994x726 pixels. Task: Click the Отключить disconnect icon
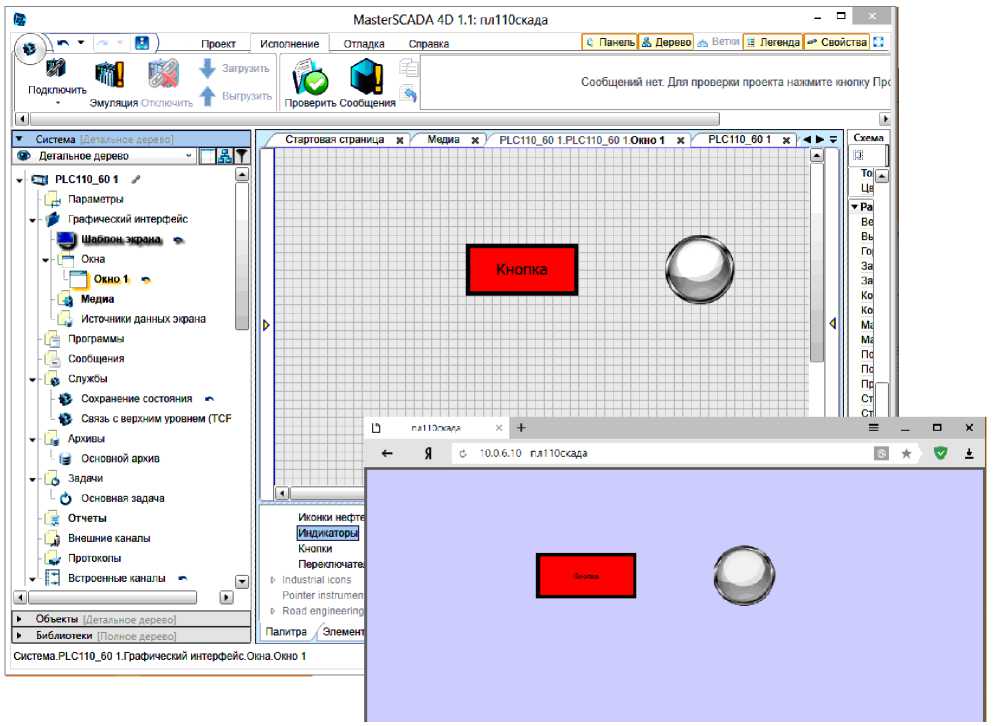pyautogui.click(x=164, y=75)
